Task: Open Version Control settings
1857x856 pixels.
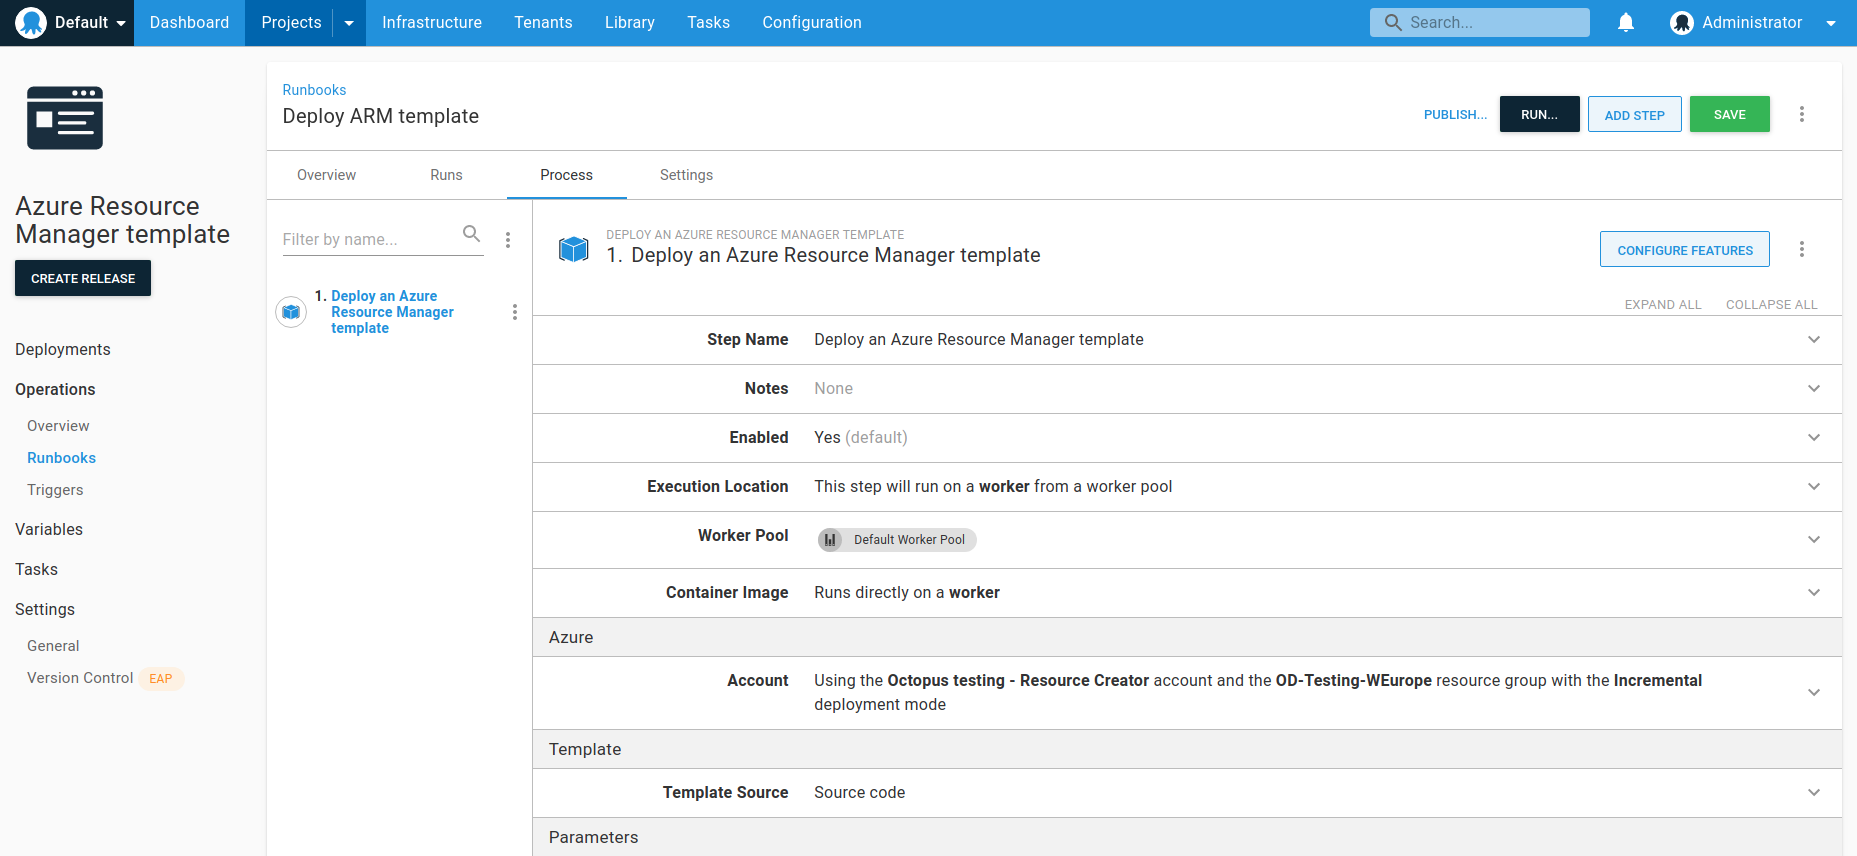Action: [80, 678]
